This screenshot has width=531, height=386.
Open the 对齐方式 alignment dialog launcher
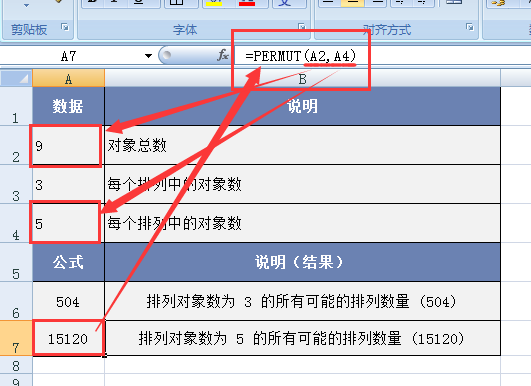pyautogui.click(x=470, y=27)
